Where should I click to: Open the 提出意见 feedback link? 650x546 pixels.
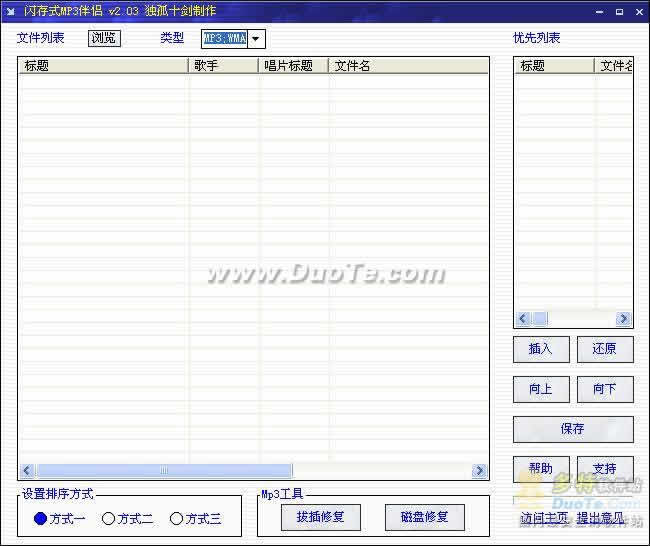pyautogui.click(x=600, y=518)
